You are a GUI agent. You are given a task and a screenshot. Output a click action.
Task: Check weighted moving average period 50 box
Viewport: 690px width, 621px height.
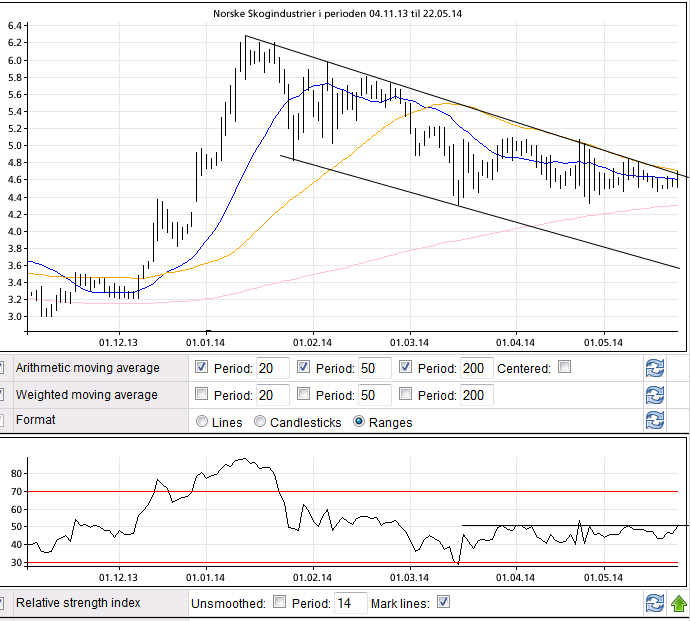tap(304, 394)
